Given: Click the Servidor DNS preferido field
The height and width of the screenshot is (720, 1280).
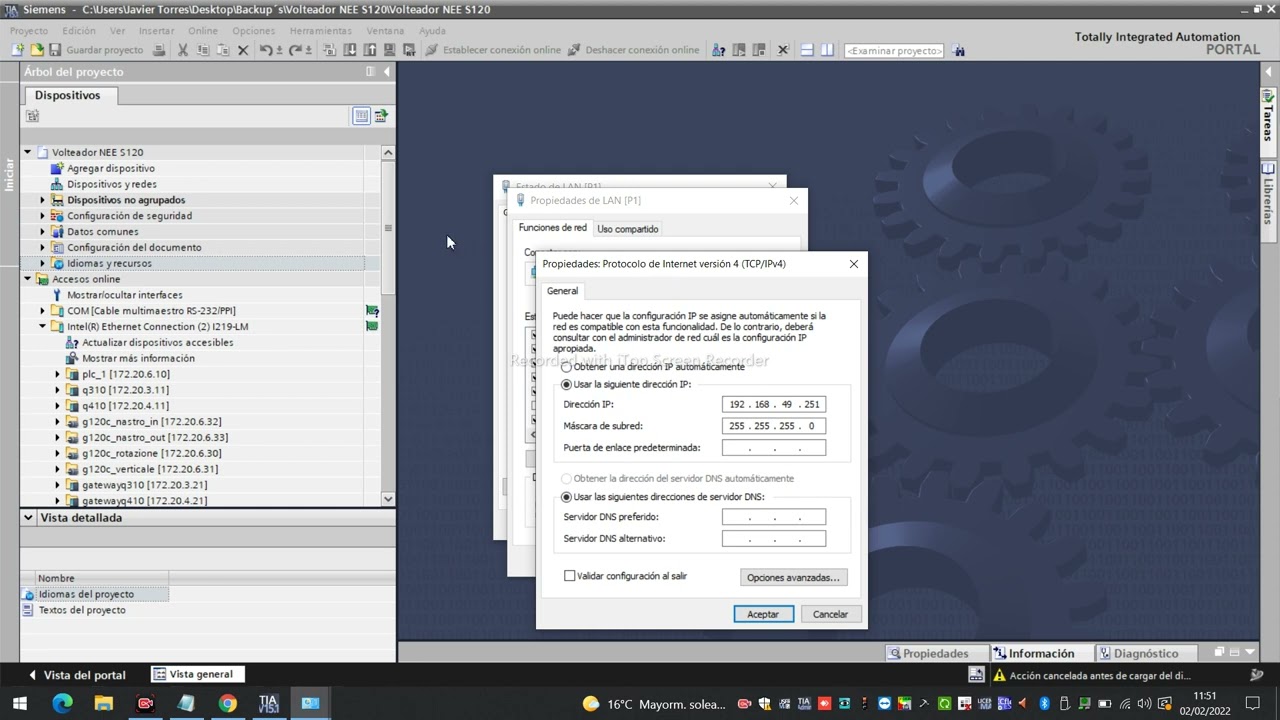Looking at the screenshot, I should point(774,517).
